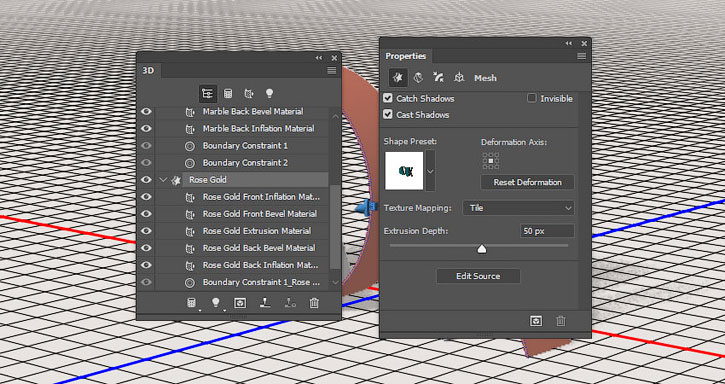The width and height of the screenshot is (725, 384).
Task: Toggle Catch Shadows checkbox
Action: [388, 99]
